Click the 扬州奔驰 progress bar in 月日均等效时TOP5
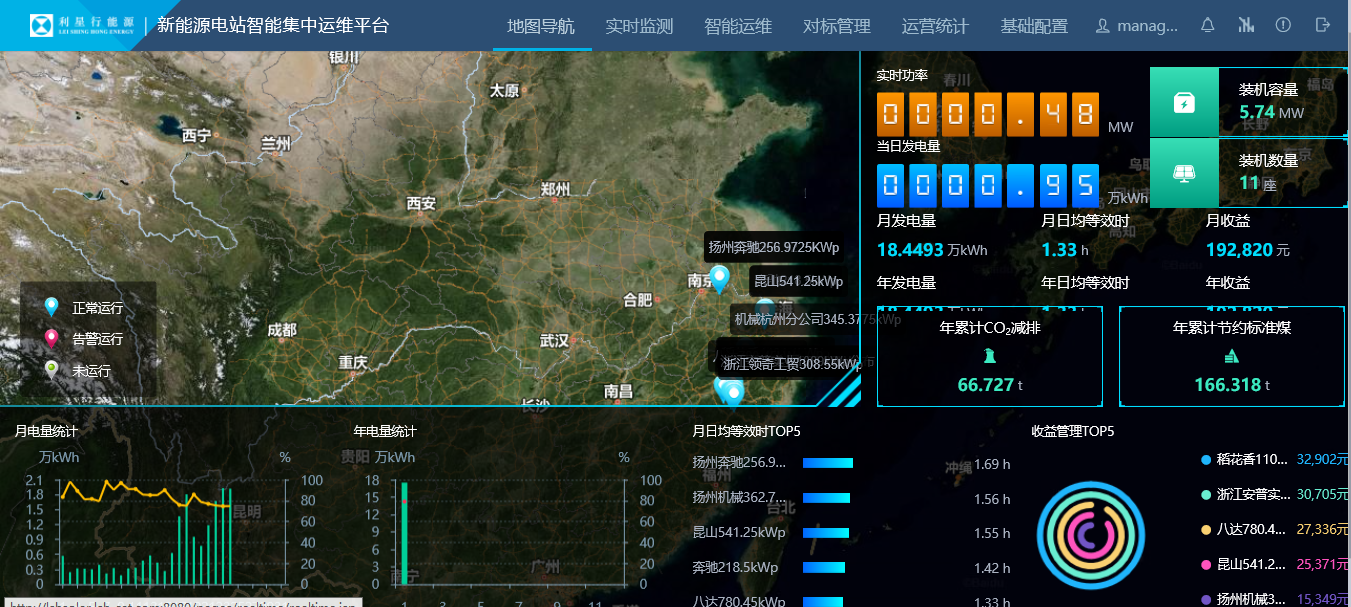This screenshot has height=607, width=1351. pyautogui.click(x=827, y=463)
